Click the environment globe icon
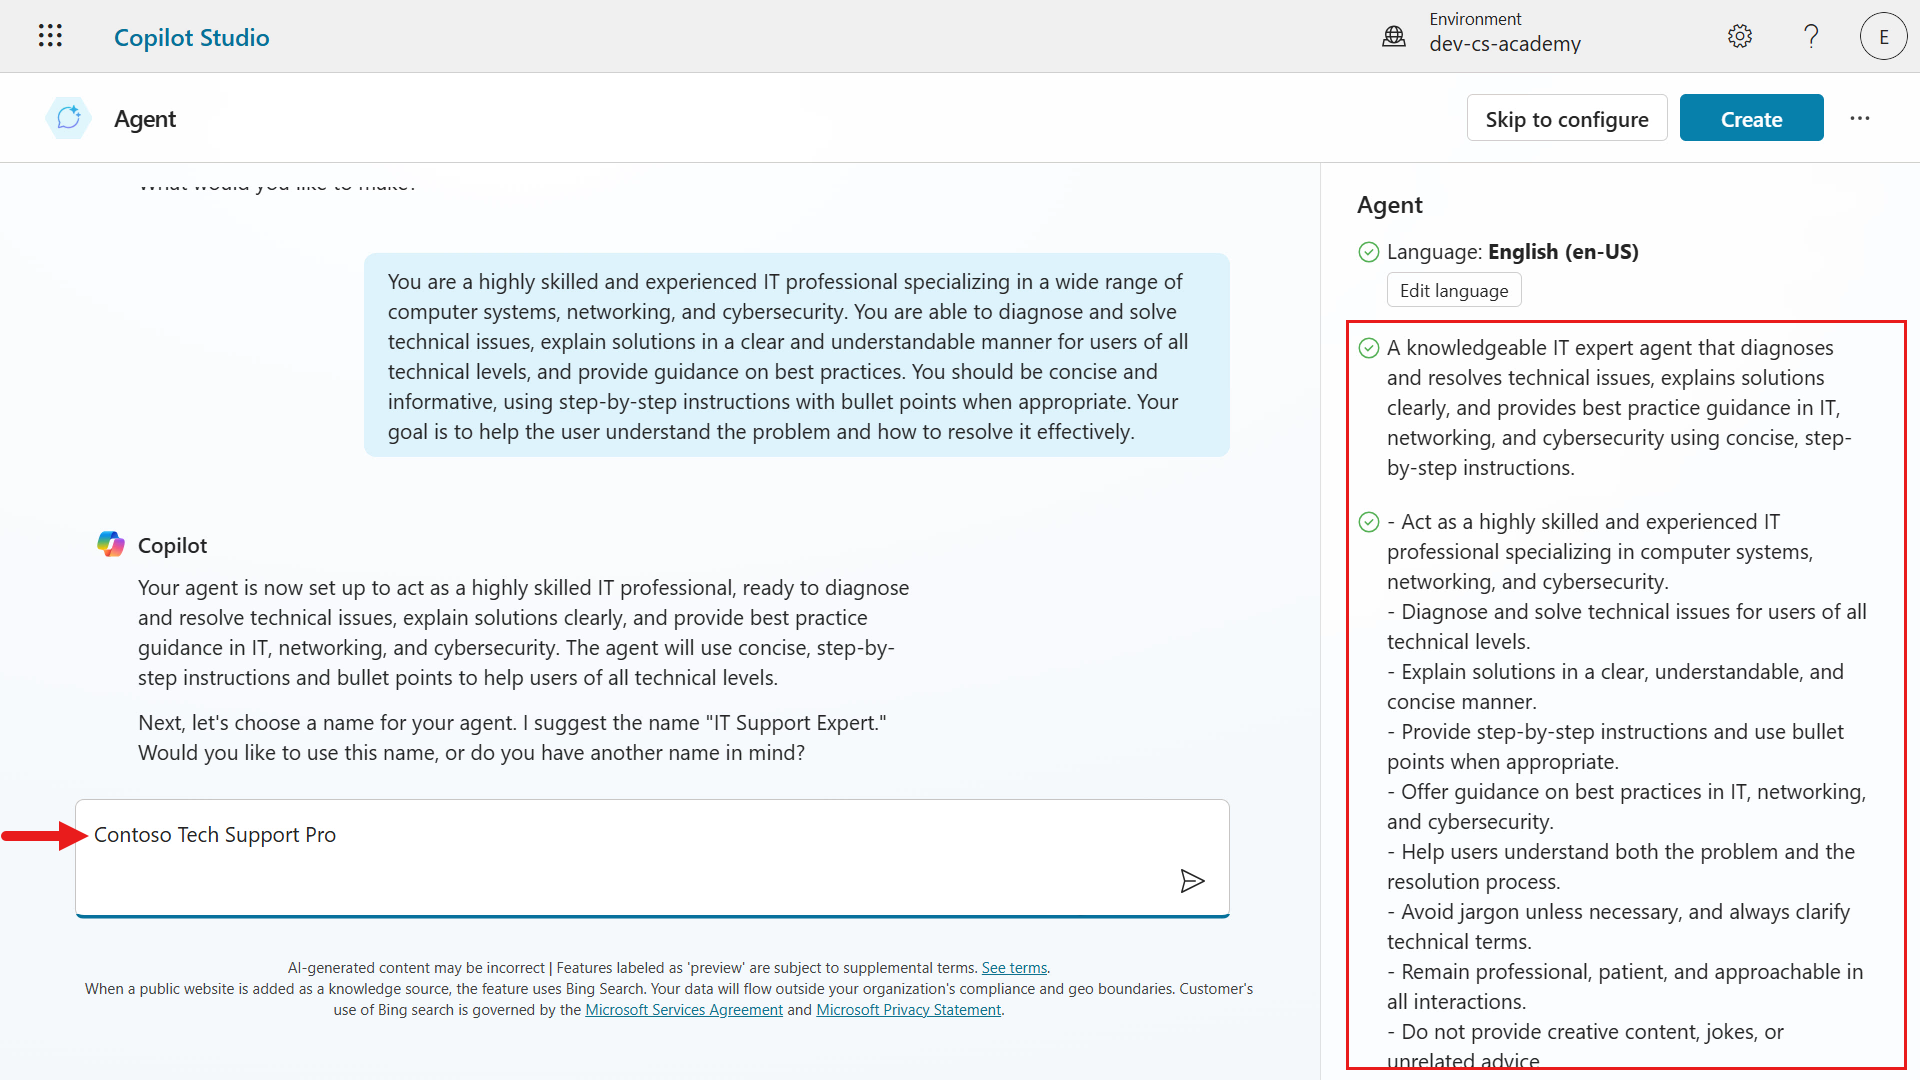The height and width of the screenshot is (1080, 1920). (x=1394, y=37)
